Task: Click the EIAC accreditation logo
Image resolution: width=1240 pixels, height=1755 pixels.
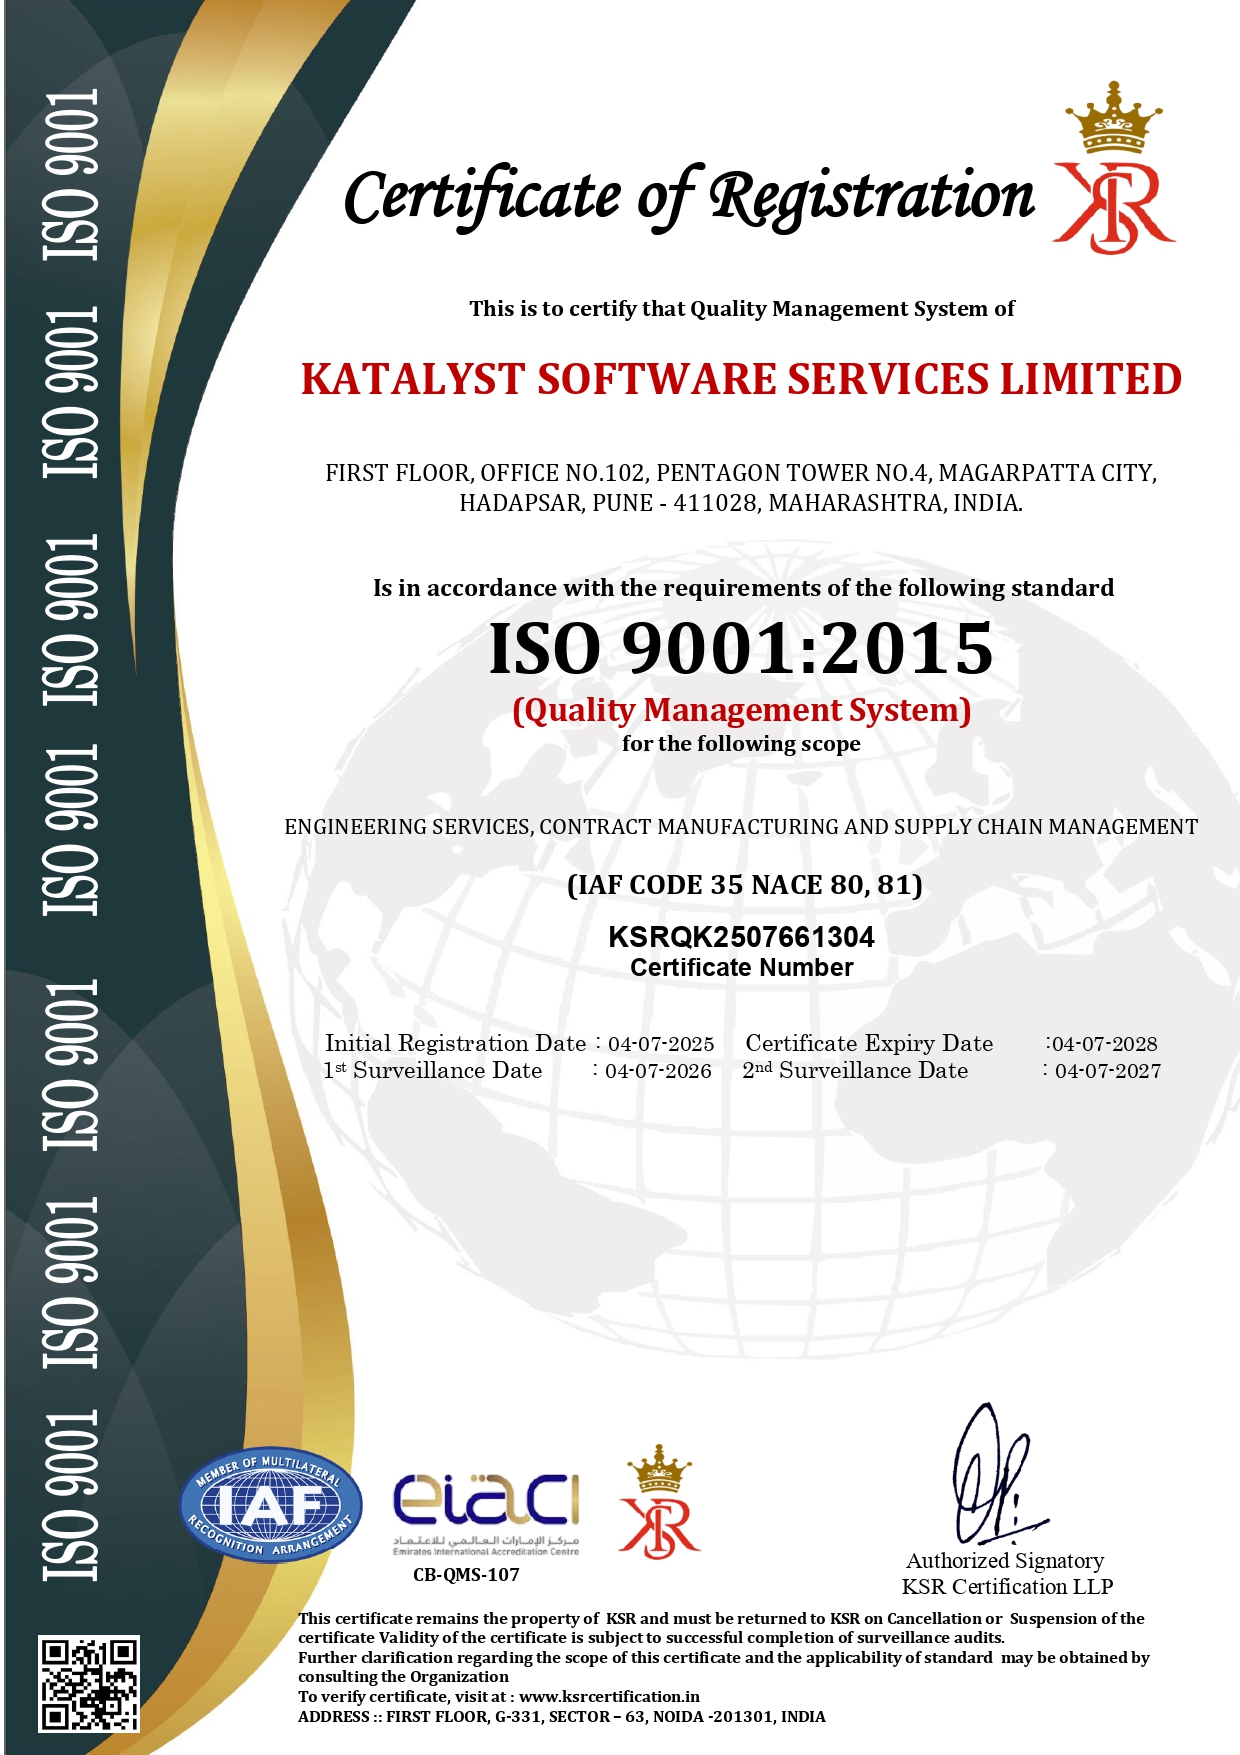Action: (x=486, y=1513)
